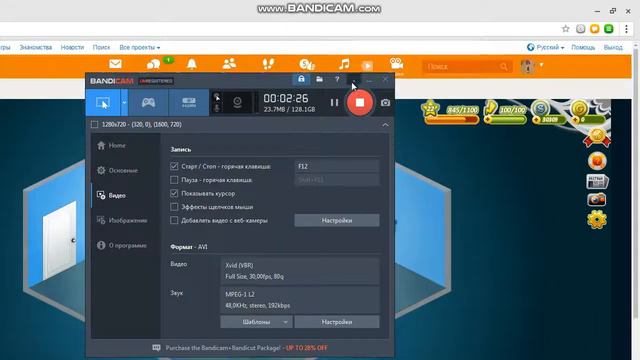Take a screenshot with camera icon
640x360 pixels.
[x=385, y=103]
